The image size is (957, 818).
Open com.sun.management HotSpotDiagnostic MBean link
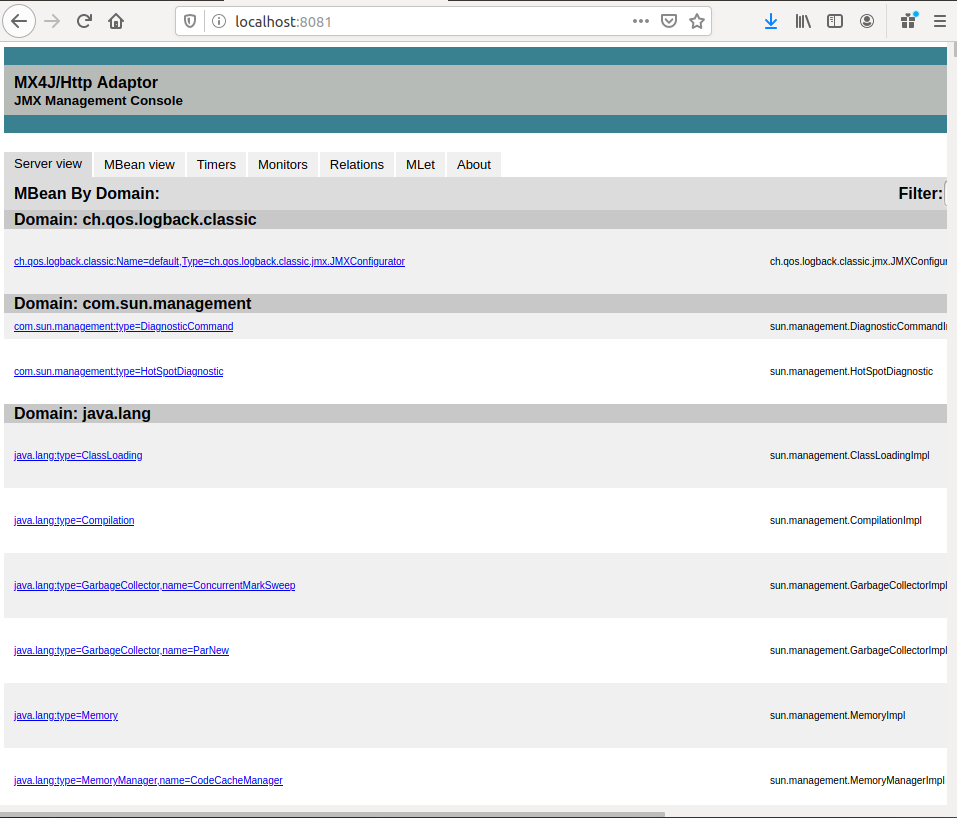pos(118,371)
